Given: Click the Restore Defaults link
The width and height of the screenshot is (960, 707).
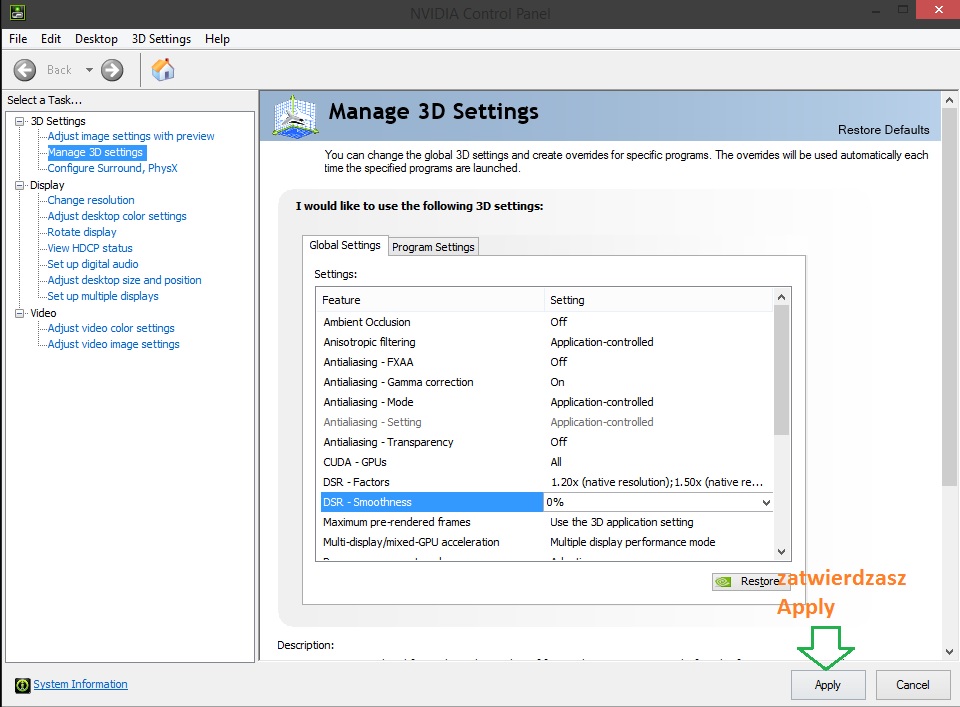Looking at the screenshot, I should click(883, 130).
